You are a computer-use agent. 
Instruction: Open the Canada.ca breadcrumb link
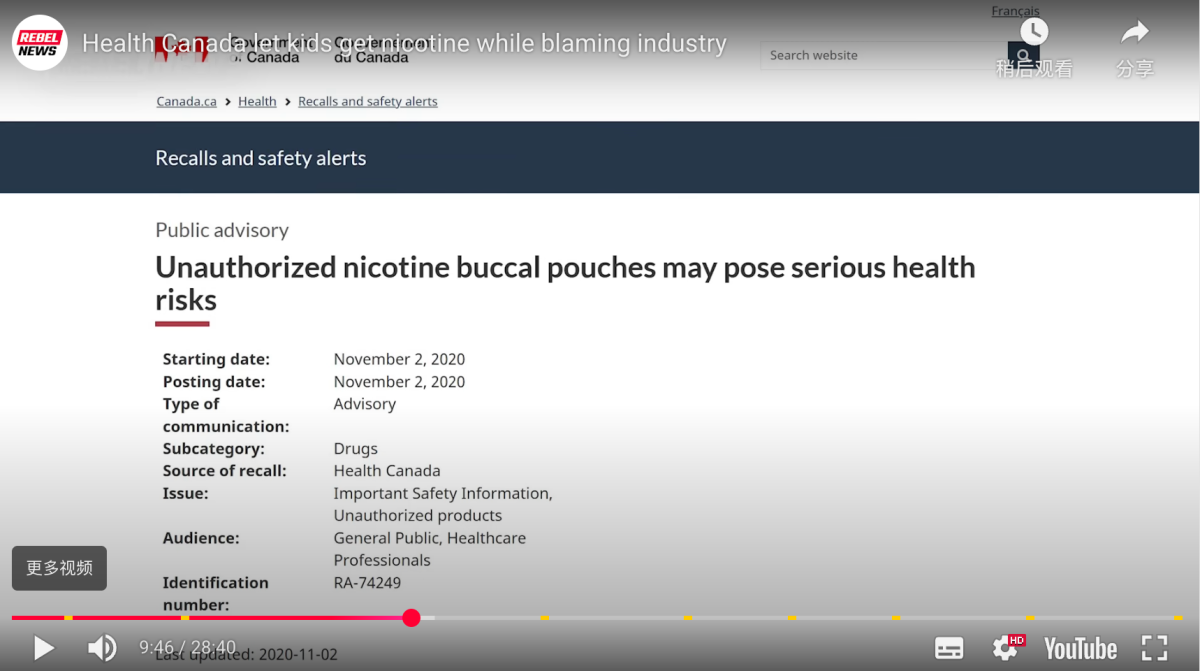click(x=186, y=102)
